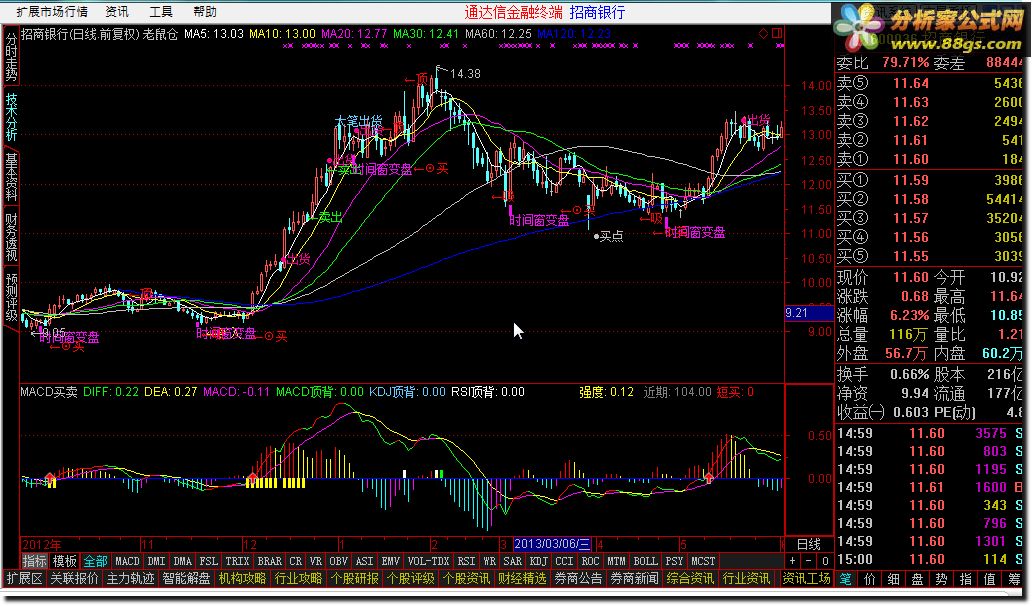The height and width of the screenshot is (606, 1033).
Task: Switch indicator to BRAR
Action: [269, 561]
